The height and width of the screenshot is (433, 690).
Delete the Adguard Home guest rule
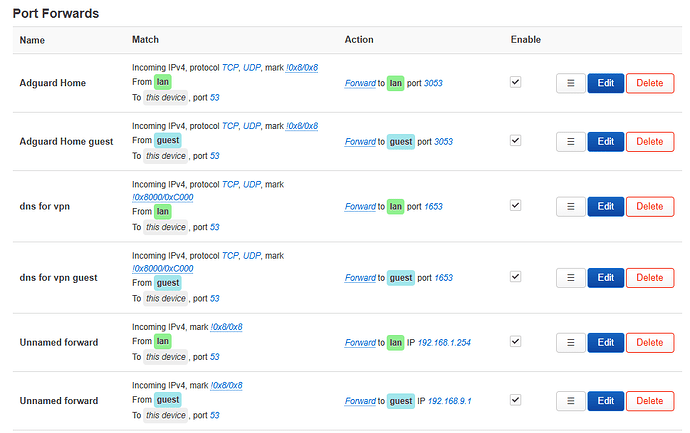[x=650, y=142]
